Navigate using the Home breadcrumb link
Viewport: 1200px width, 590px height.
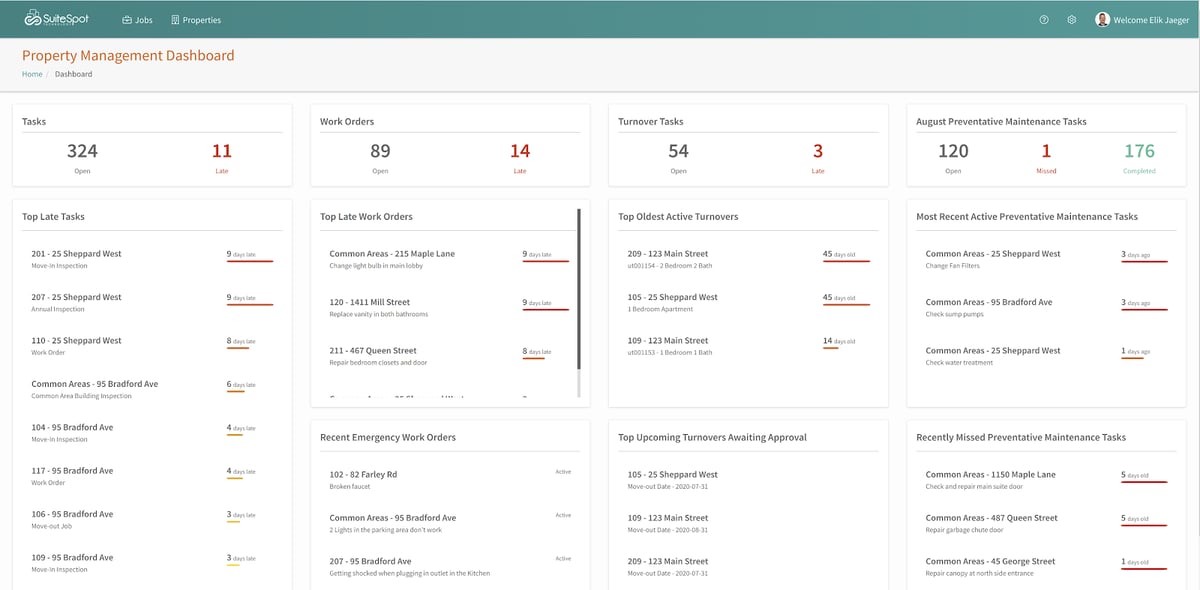[31, 73]
